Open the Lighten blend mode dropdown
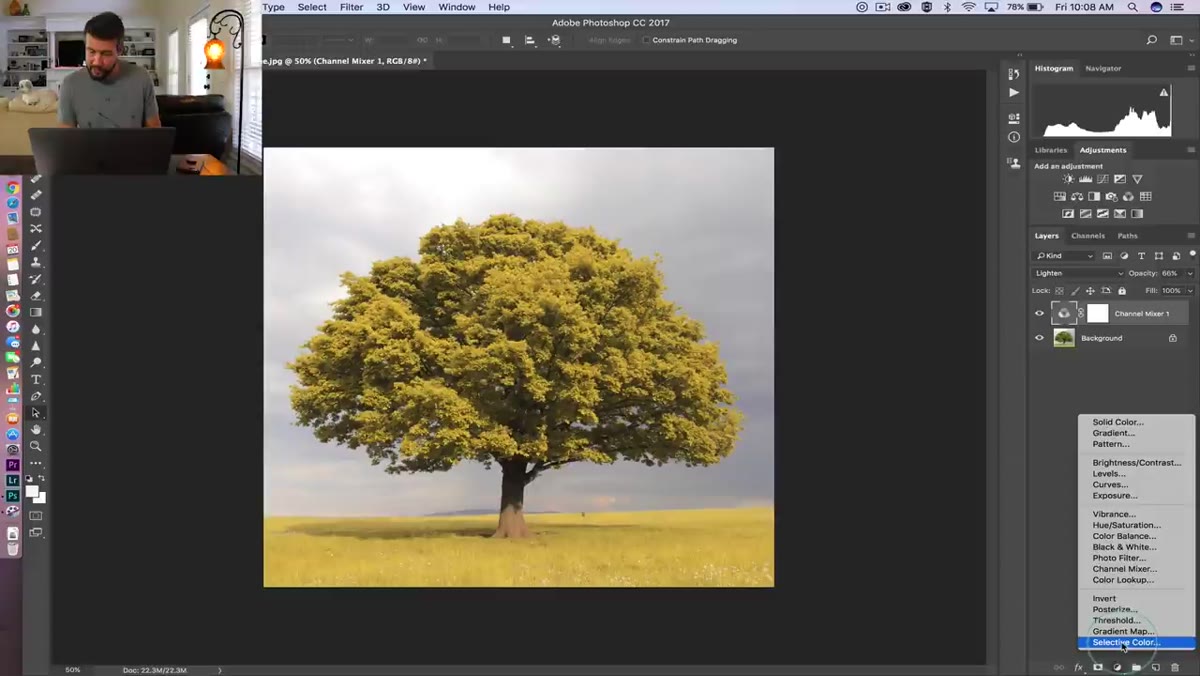Screen dimensions: 1200x676 point(1078,273)
